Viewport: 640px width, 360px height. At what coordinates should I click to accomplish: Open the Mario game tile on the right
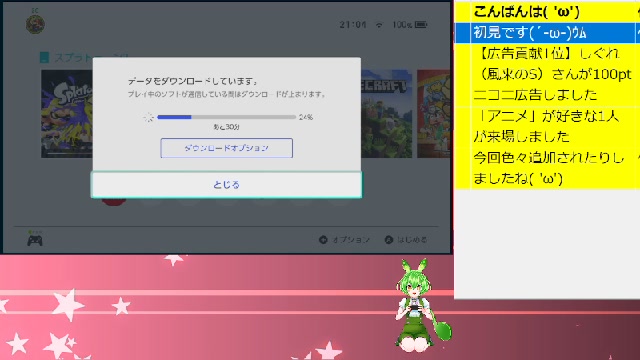[x=433, y=114]
